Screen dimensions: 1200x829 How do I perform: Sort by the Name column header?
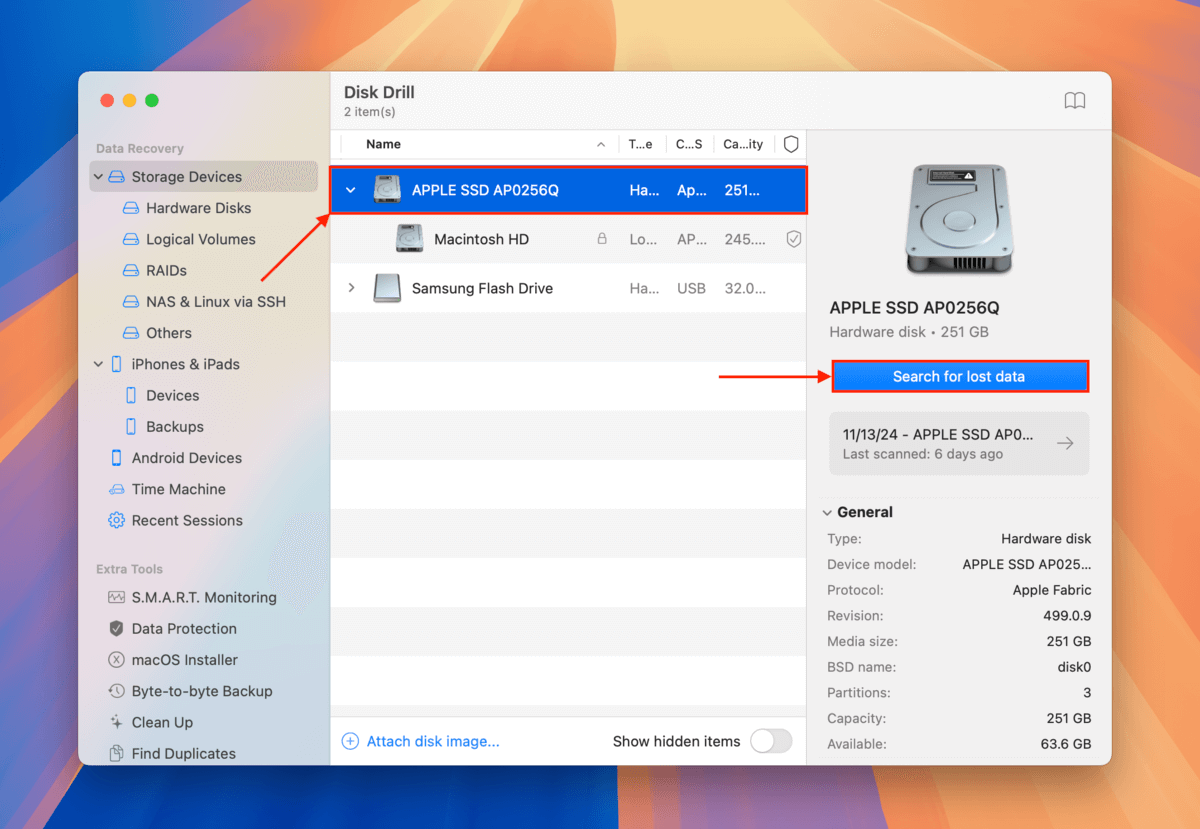click(383, 144)
